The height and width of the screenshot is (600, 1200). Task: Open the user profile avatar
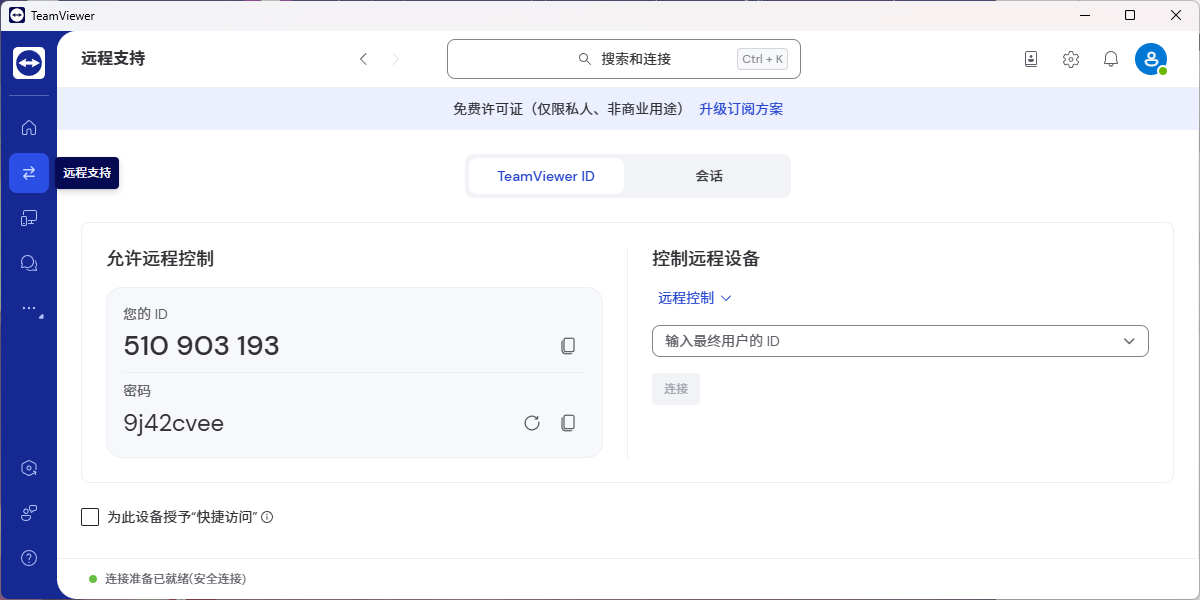(1151, 59)
